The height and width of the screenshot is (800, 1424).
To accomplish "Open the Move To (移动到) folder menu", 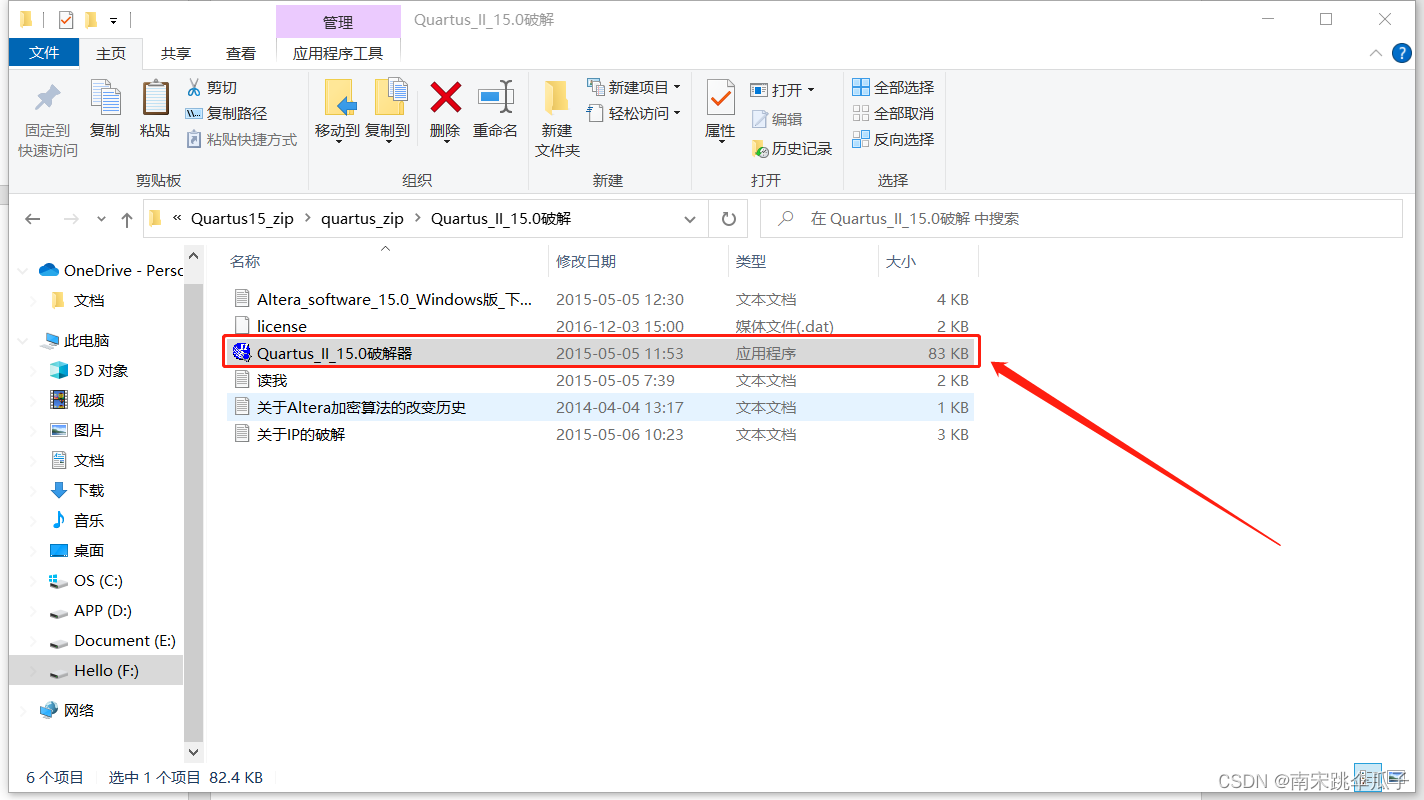I will (337, 110).
